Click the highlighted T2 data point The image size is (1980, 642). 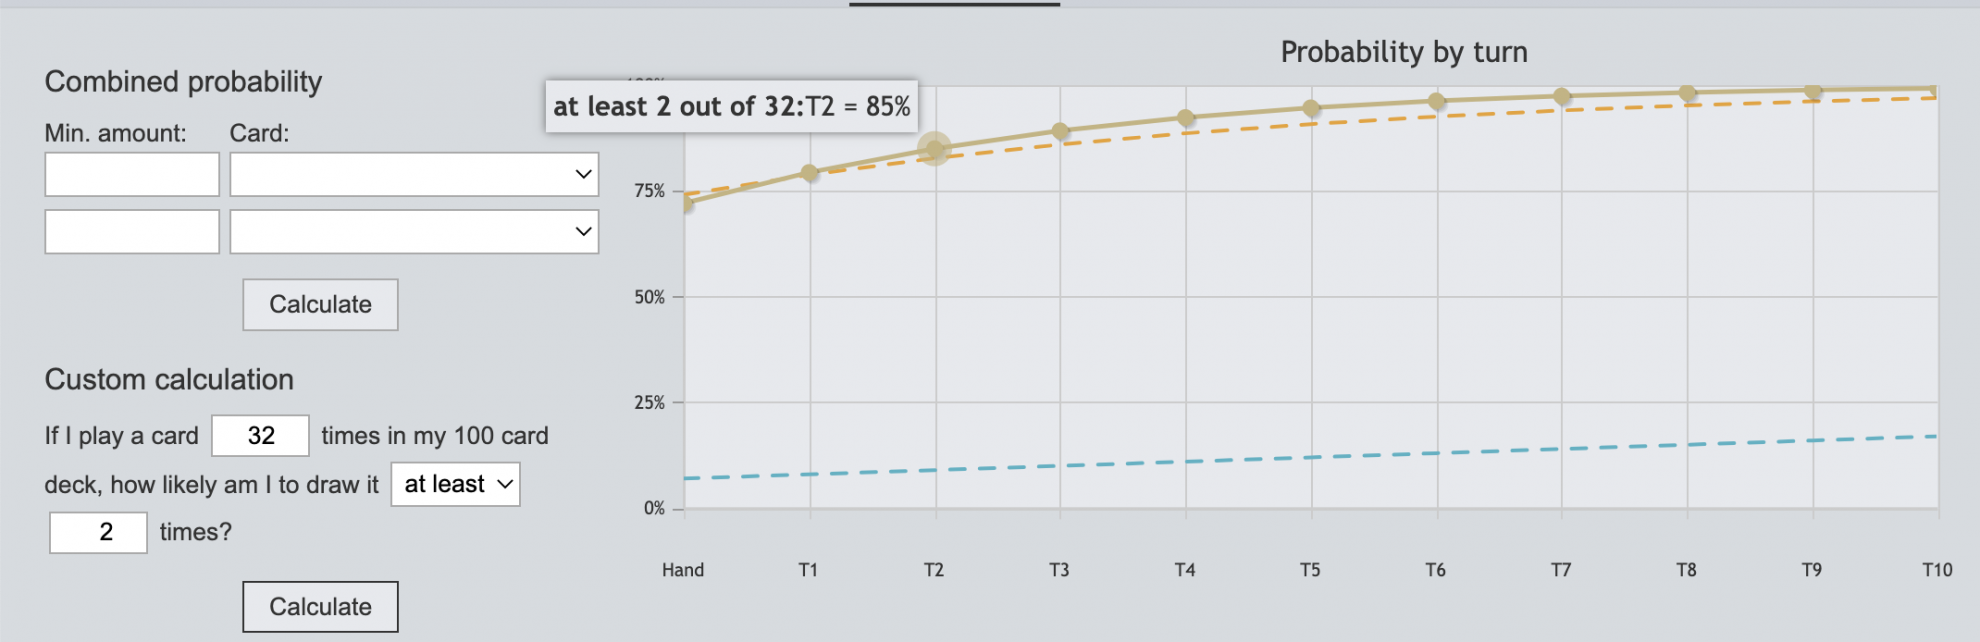click(935, 149)
